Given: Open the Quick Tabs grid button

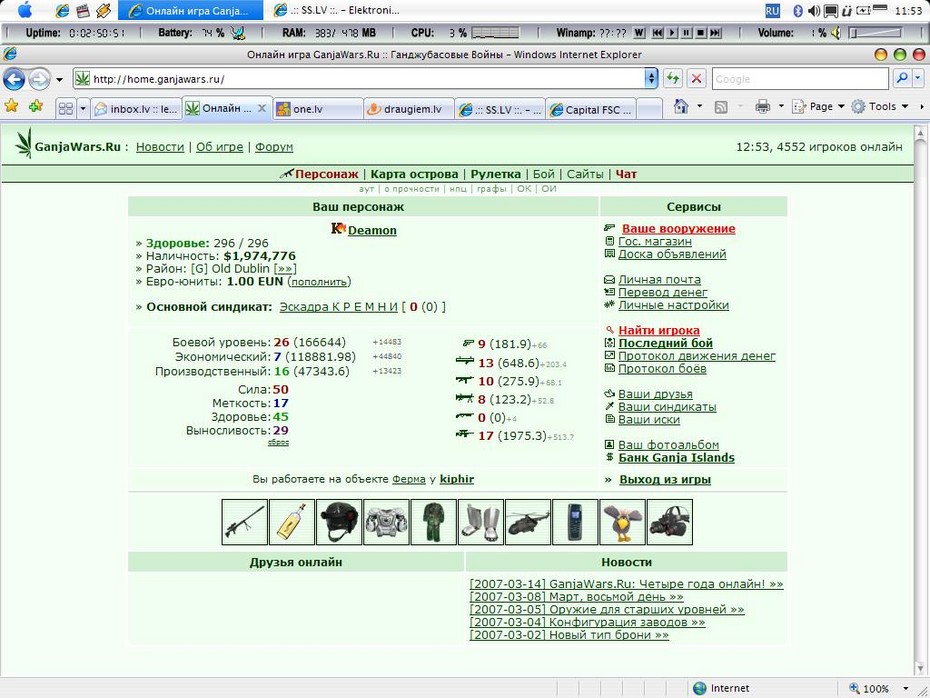Looking at the screenshot, I should tap(66, 109).
